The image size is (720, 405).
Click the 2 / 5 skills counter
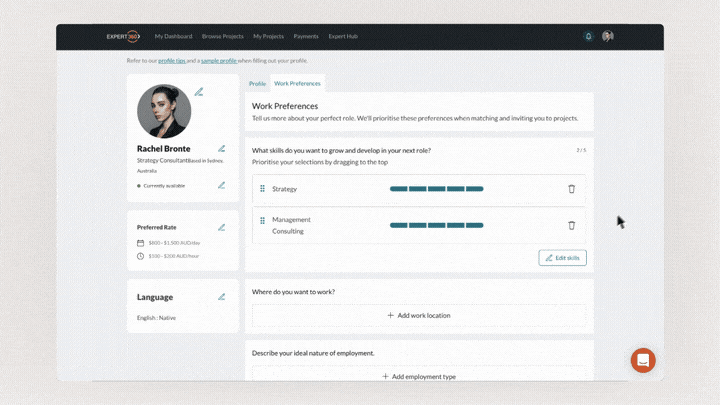tap(581, 150)
